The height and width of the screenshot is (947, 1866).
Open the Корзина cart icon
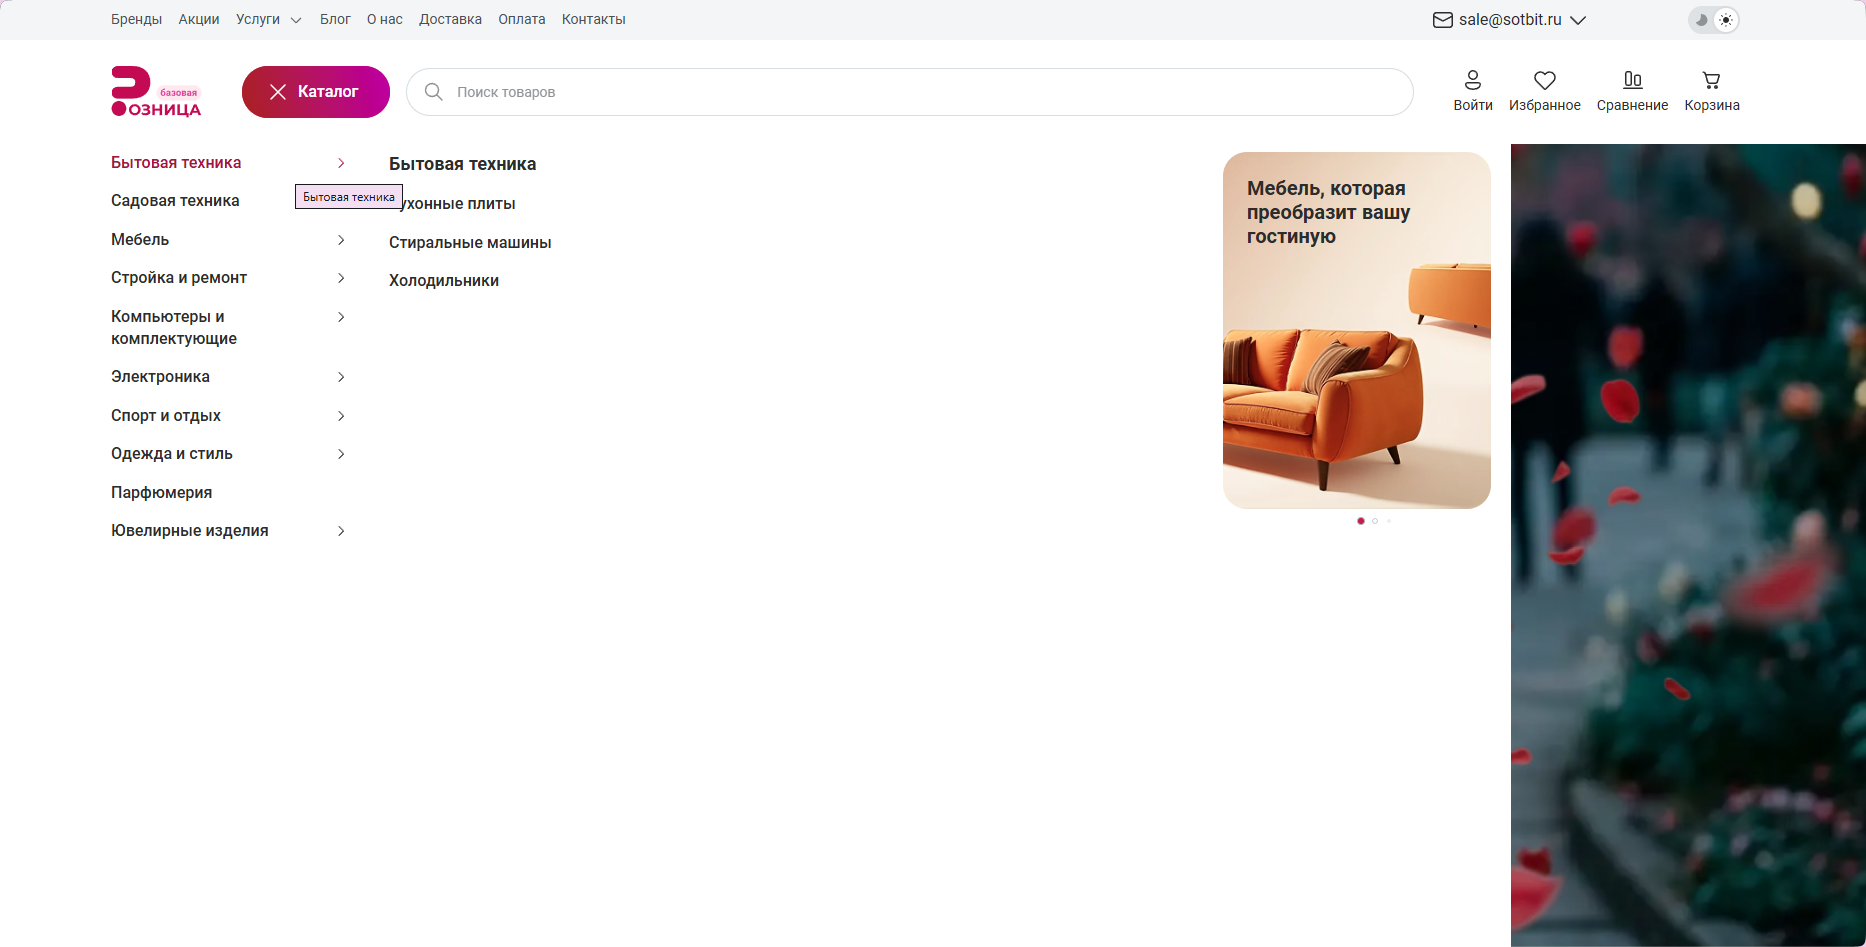(1711, 80)
